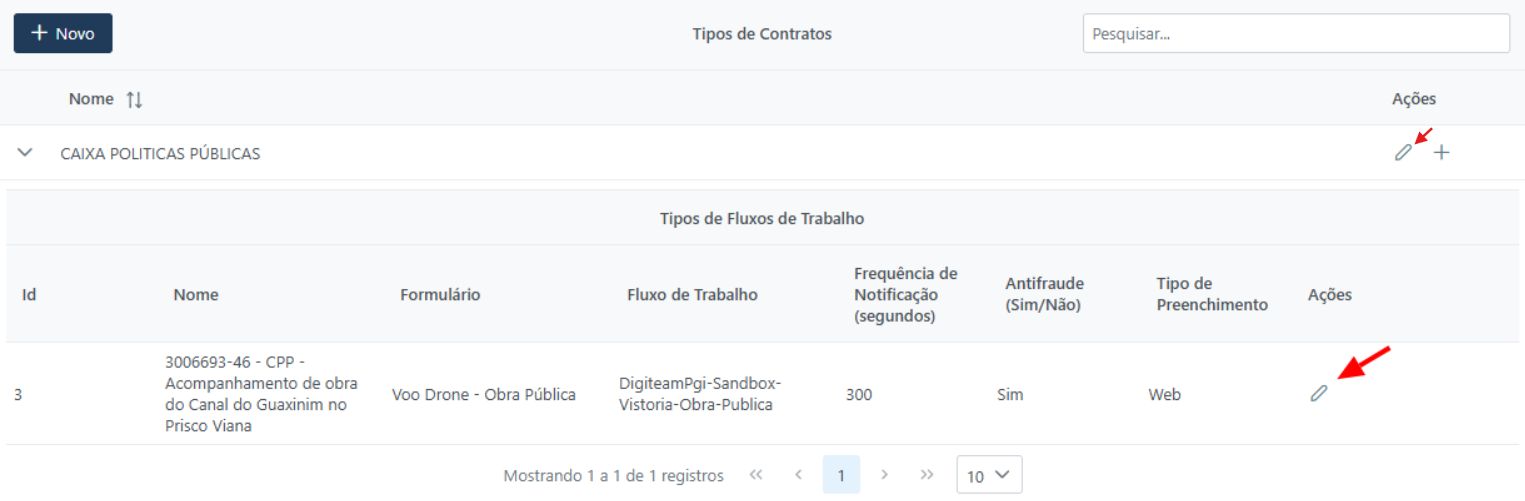
Task: Click the CAIXA POLITICAS PÚBLICAS row name
Action: 160,154
